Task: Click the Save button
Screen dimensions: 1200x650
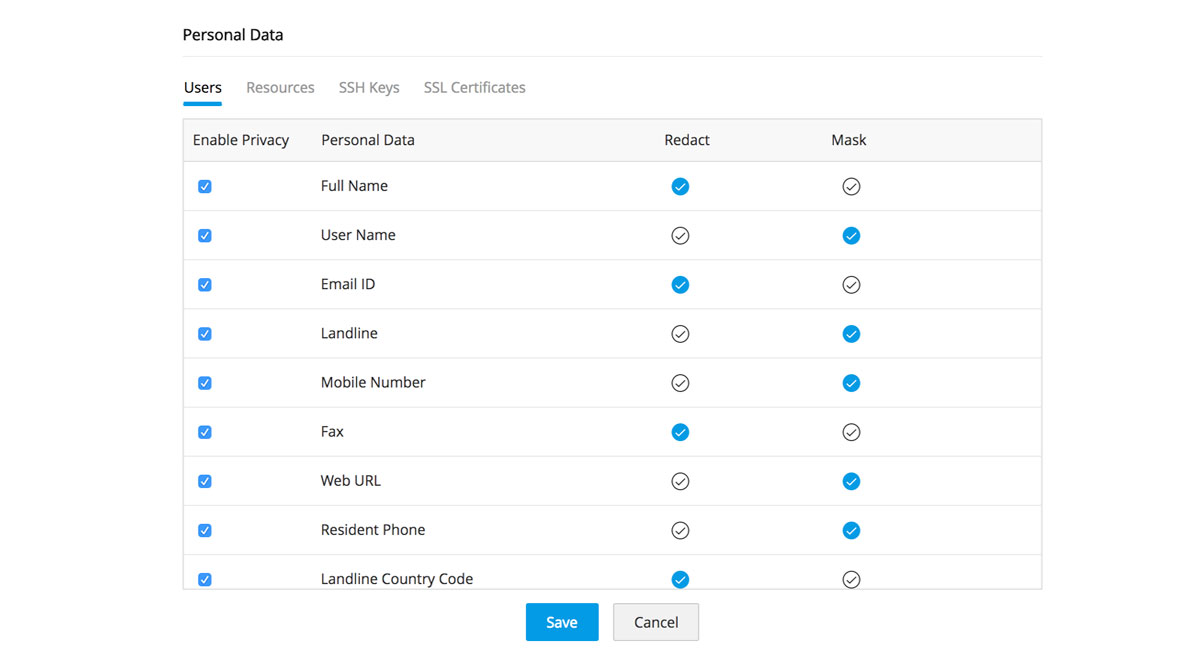Action: (x=562, y=622)
